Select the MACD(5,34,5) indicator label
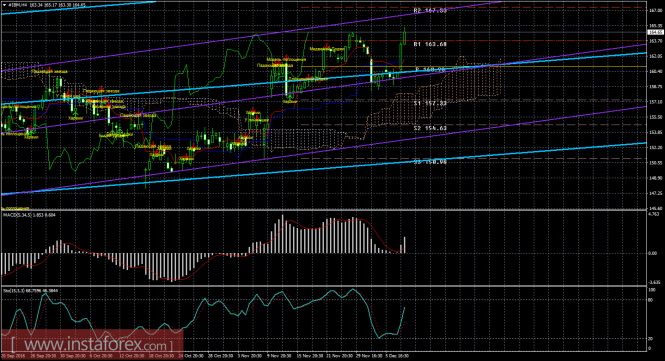Viewport: 665px width, 361px height. (x=18, y=215)
